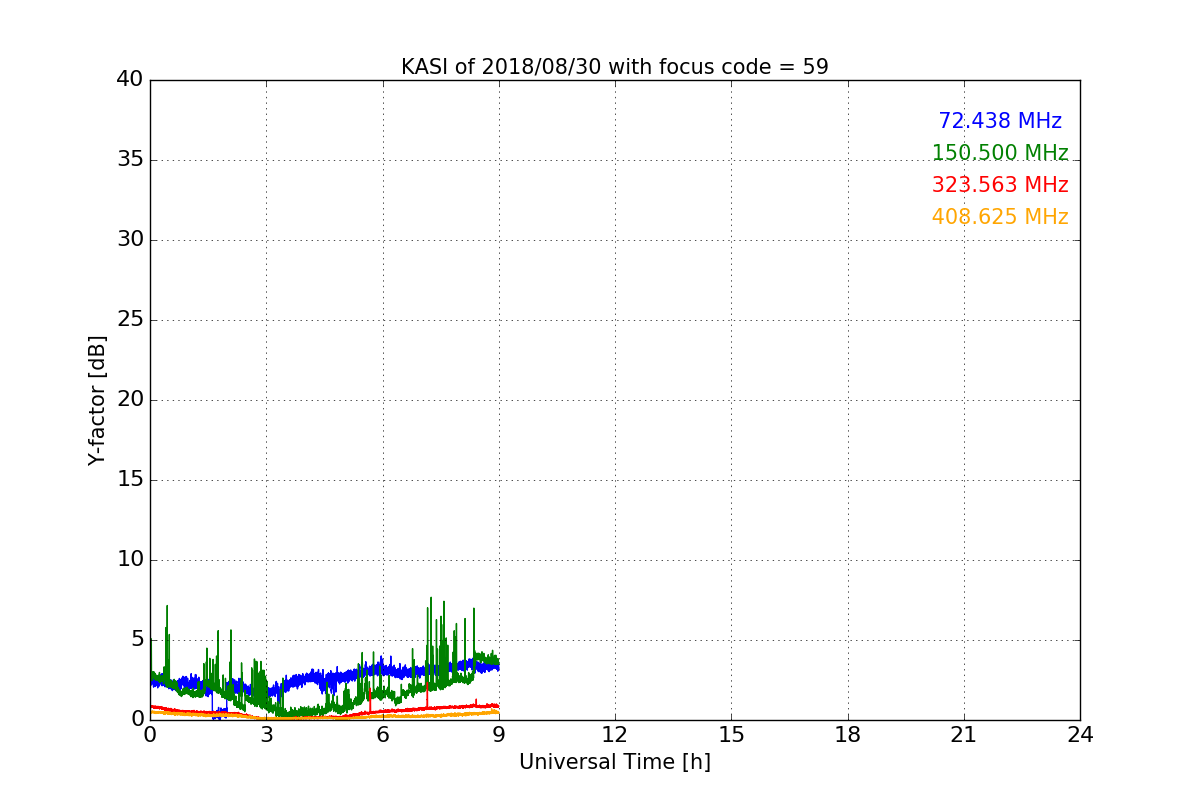
Task: Click the x-axis tick label 18
Action: tap(848, 735)
